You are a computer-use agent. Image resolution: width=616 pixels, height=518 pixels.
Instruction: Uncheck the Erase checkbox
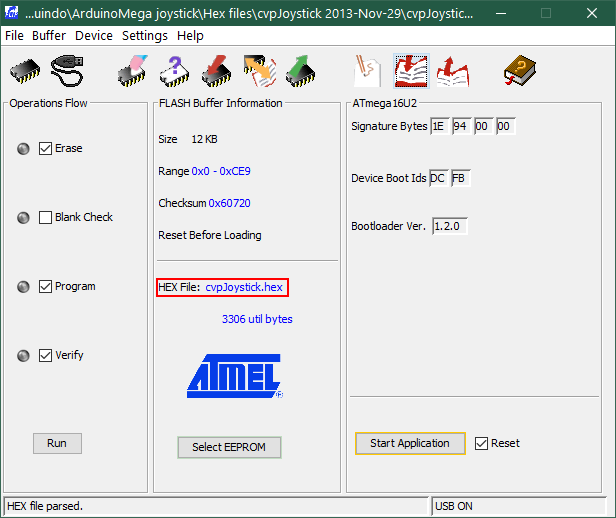tap(45, 148)
